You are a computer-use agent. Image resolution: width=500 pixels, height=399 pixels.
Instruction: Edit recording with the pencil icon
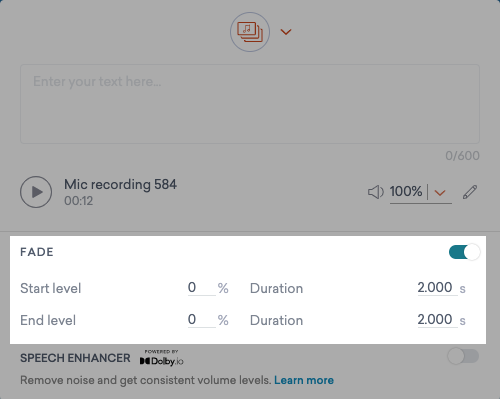470,192
